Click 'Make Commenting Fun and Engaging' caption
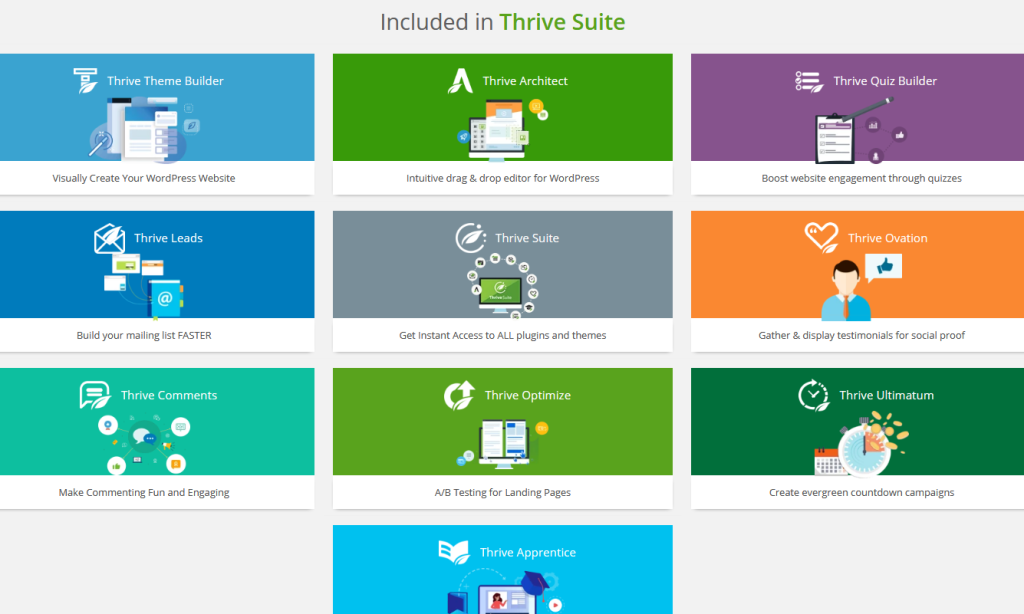 (144, 493)
